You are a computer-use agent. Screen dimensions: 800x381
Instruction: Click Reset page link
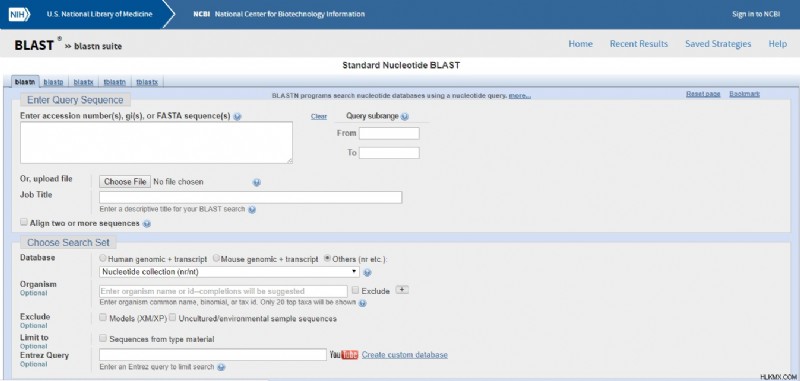(703, 94)
